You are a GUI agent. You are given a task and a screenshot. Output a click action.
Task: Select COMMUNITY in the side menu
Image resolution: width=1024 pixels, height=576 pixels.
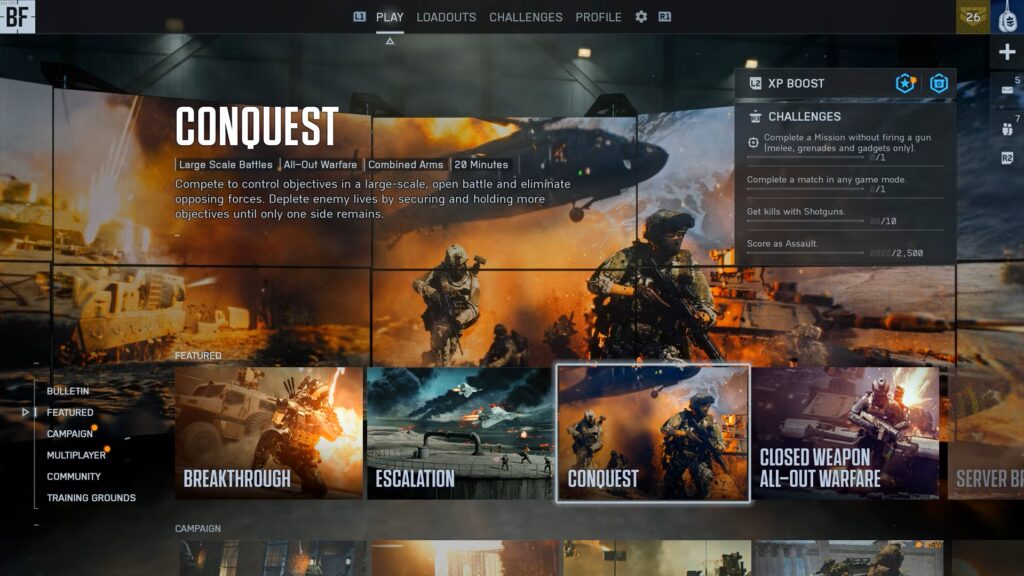click(74, 477)
